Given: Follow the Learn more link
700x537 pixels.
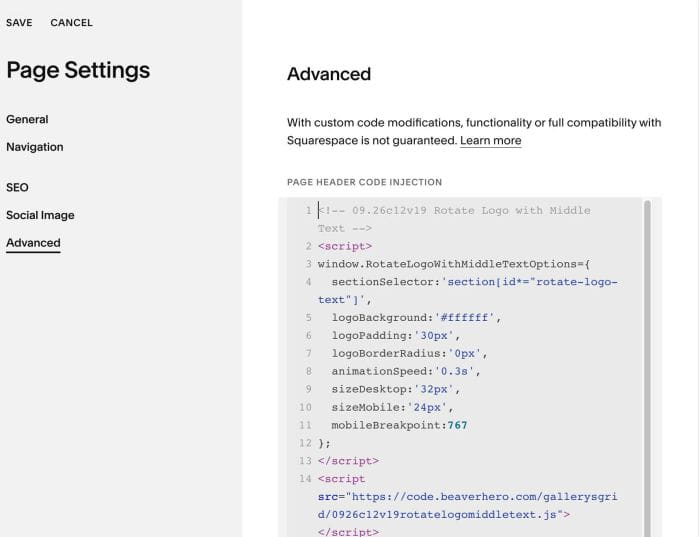Looking at the screenshot, I should (491, 141).
